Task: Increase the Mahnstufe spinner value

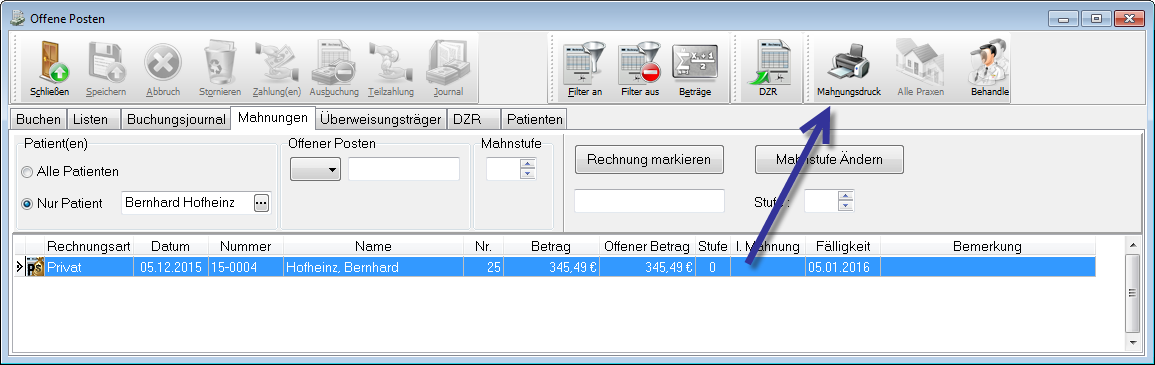Action: click(x=527, y=165)
